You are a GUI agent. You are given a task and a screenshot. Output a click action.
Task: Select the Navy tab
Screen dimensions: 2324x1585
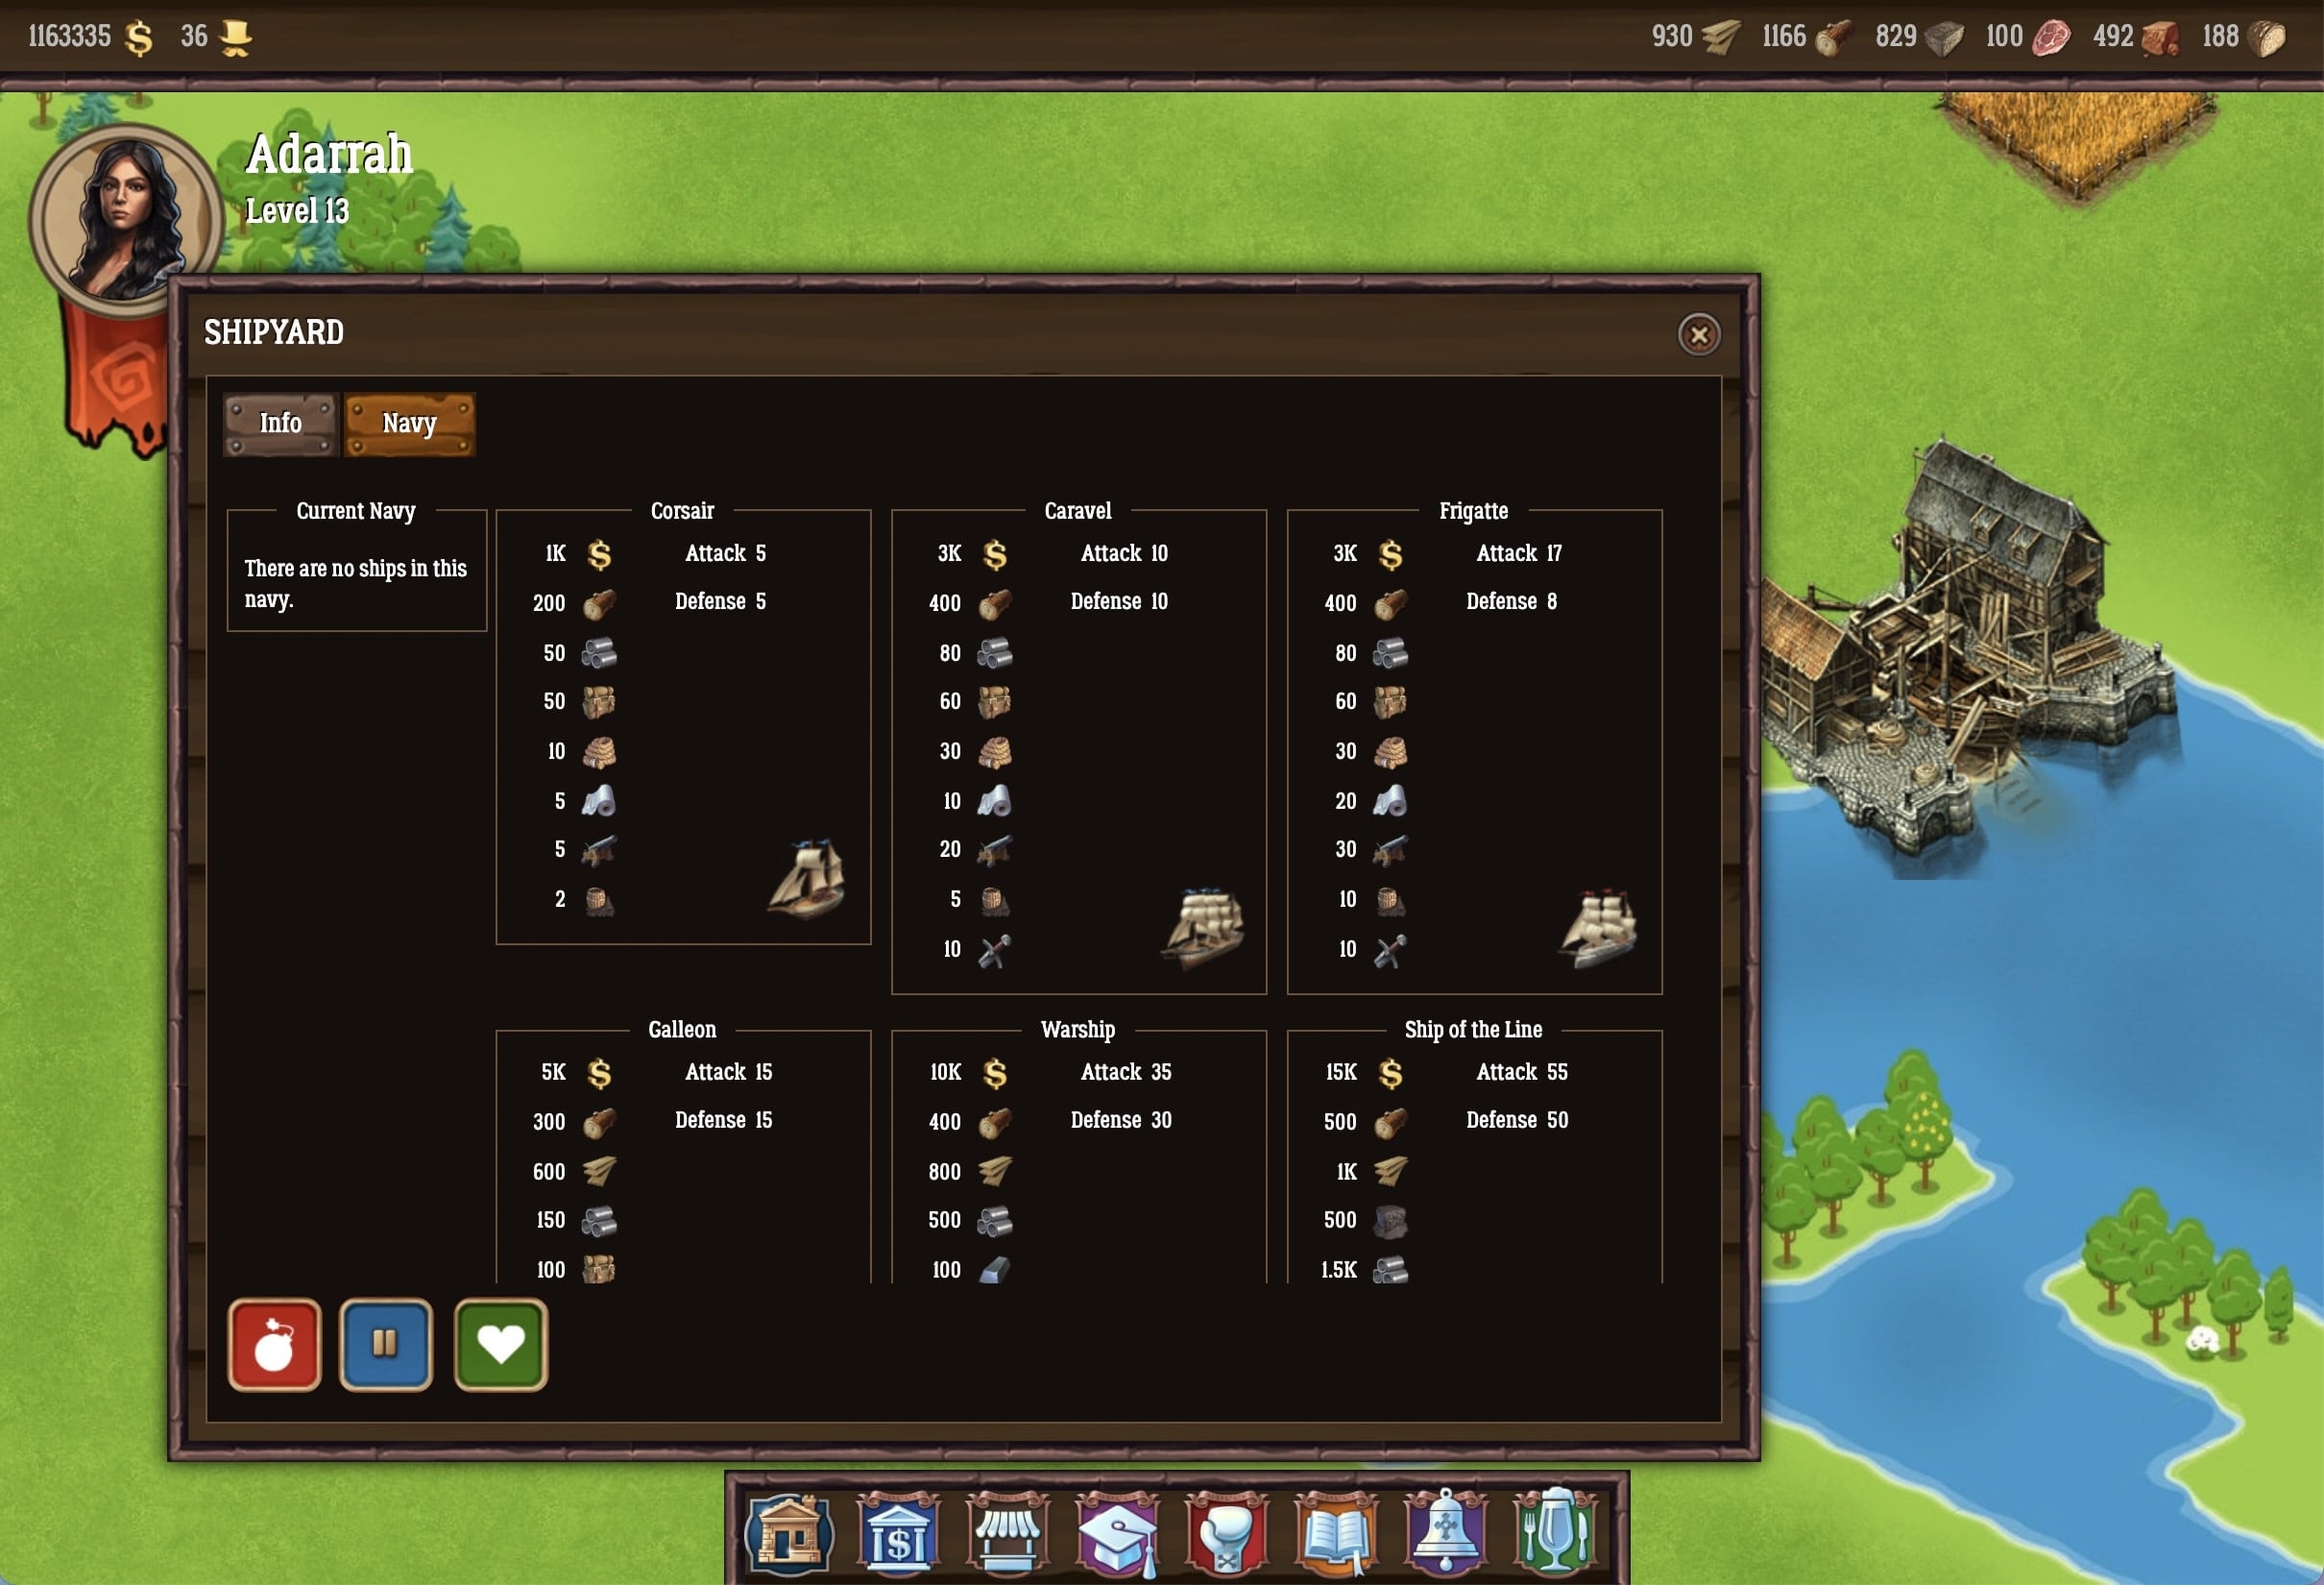tap(409, 424)
